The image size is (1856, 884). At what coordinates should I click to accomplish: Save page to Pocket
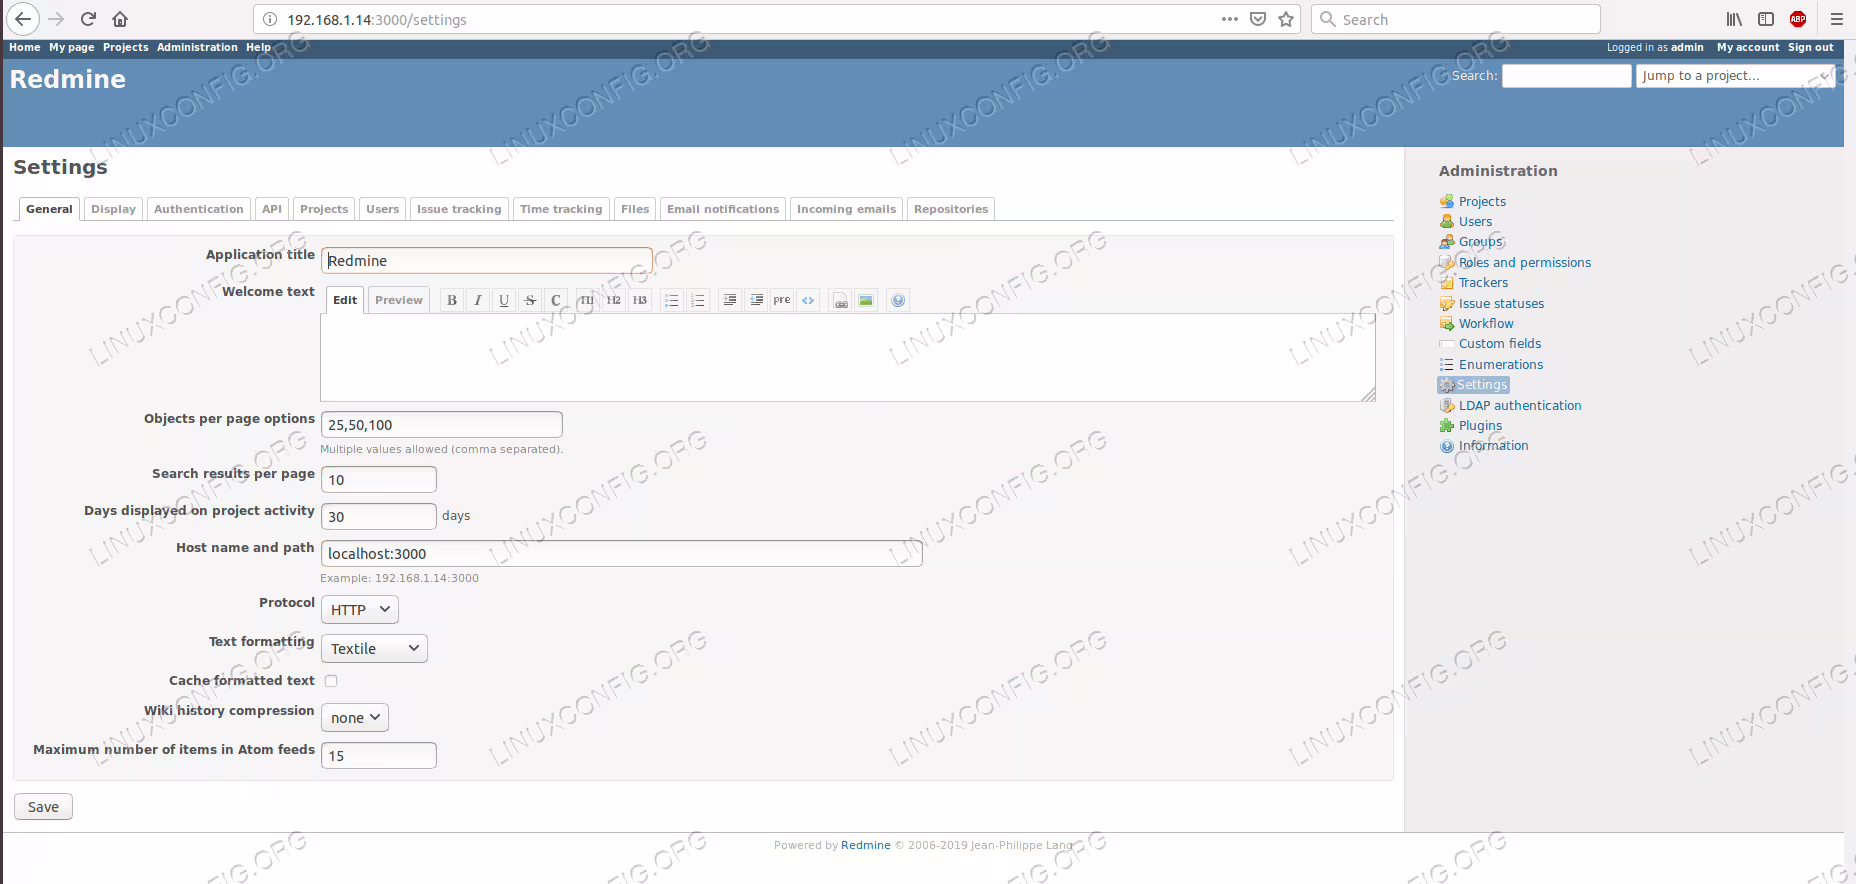[x=1258, y=19]
